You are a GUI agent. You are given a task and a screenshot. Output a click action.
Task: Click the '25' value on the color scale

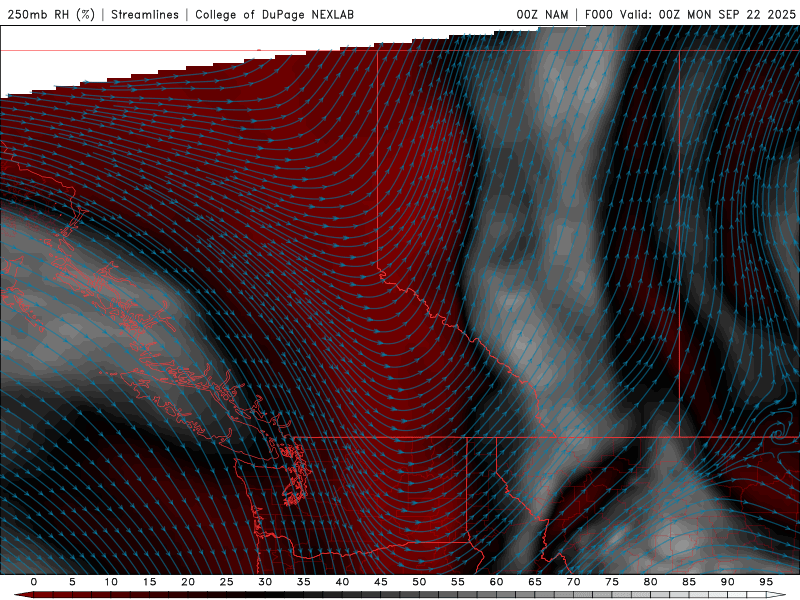[227, 582]
